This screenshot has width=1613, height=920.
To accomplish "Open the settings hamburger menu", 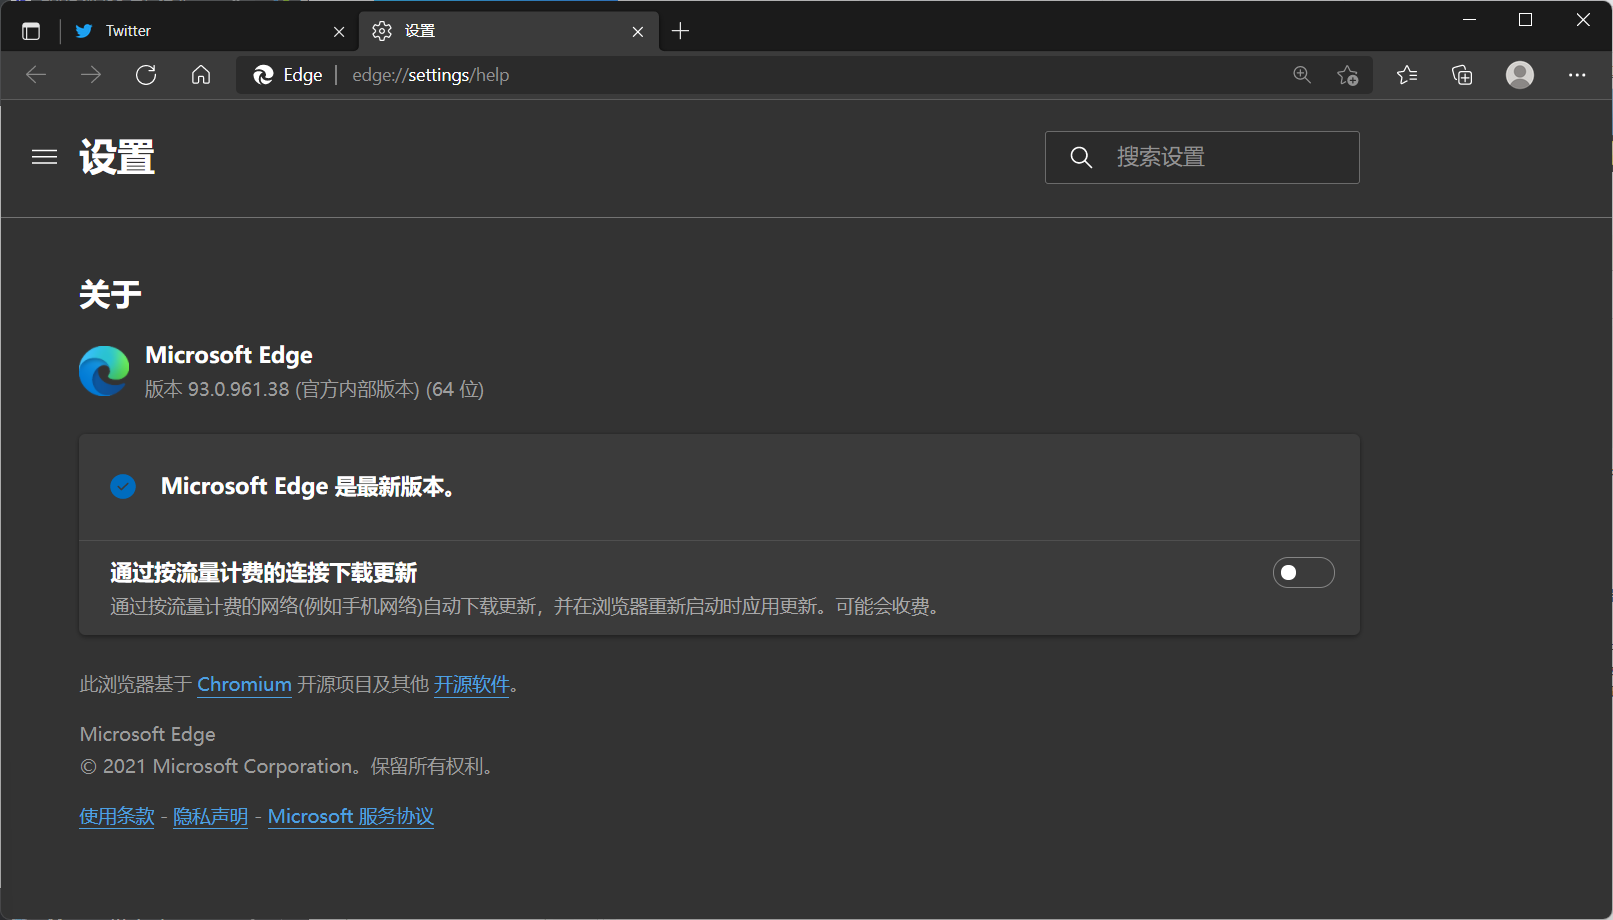I will tap(44, 157).
